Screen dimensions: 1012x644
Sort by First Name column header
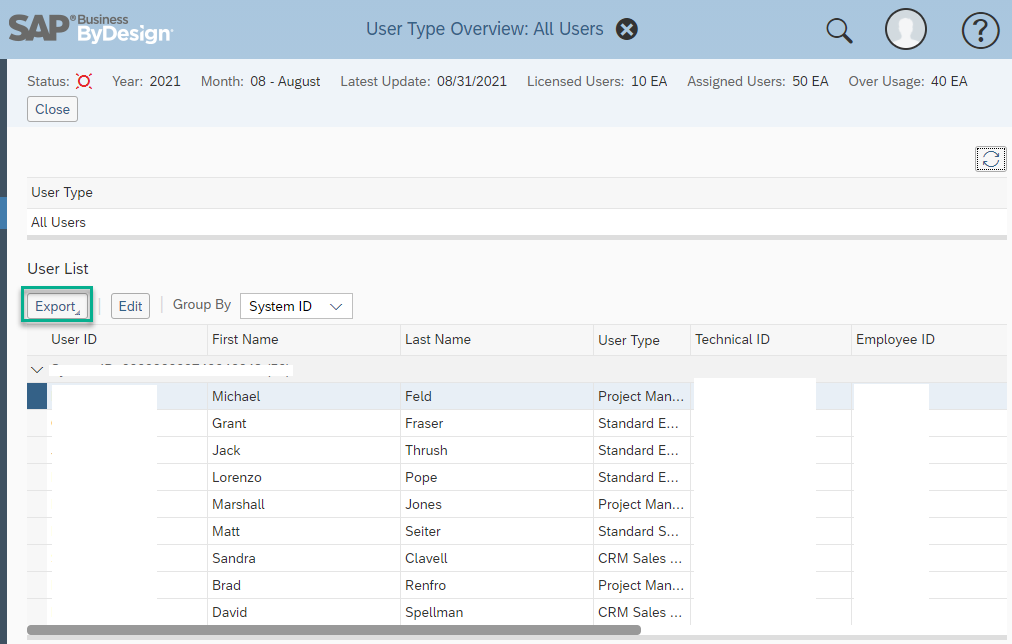245,339
